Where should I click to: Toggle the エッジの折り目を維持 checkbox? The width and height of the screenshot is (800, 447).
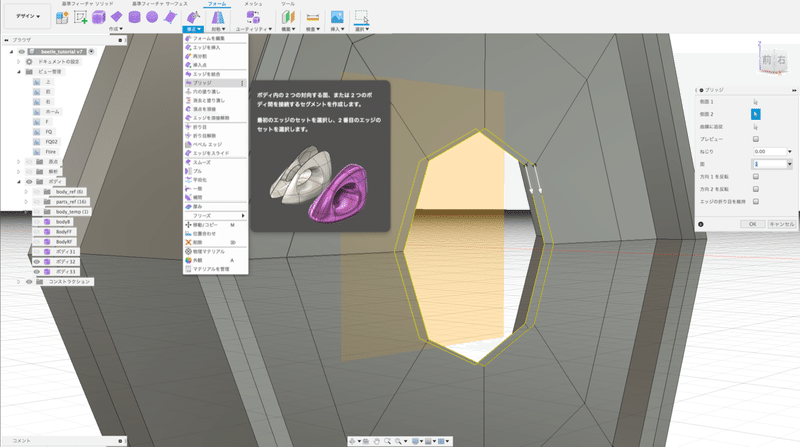[x=756, y=202]
